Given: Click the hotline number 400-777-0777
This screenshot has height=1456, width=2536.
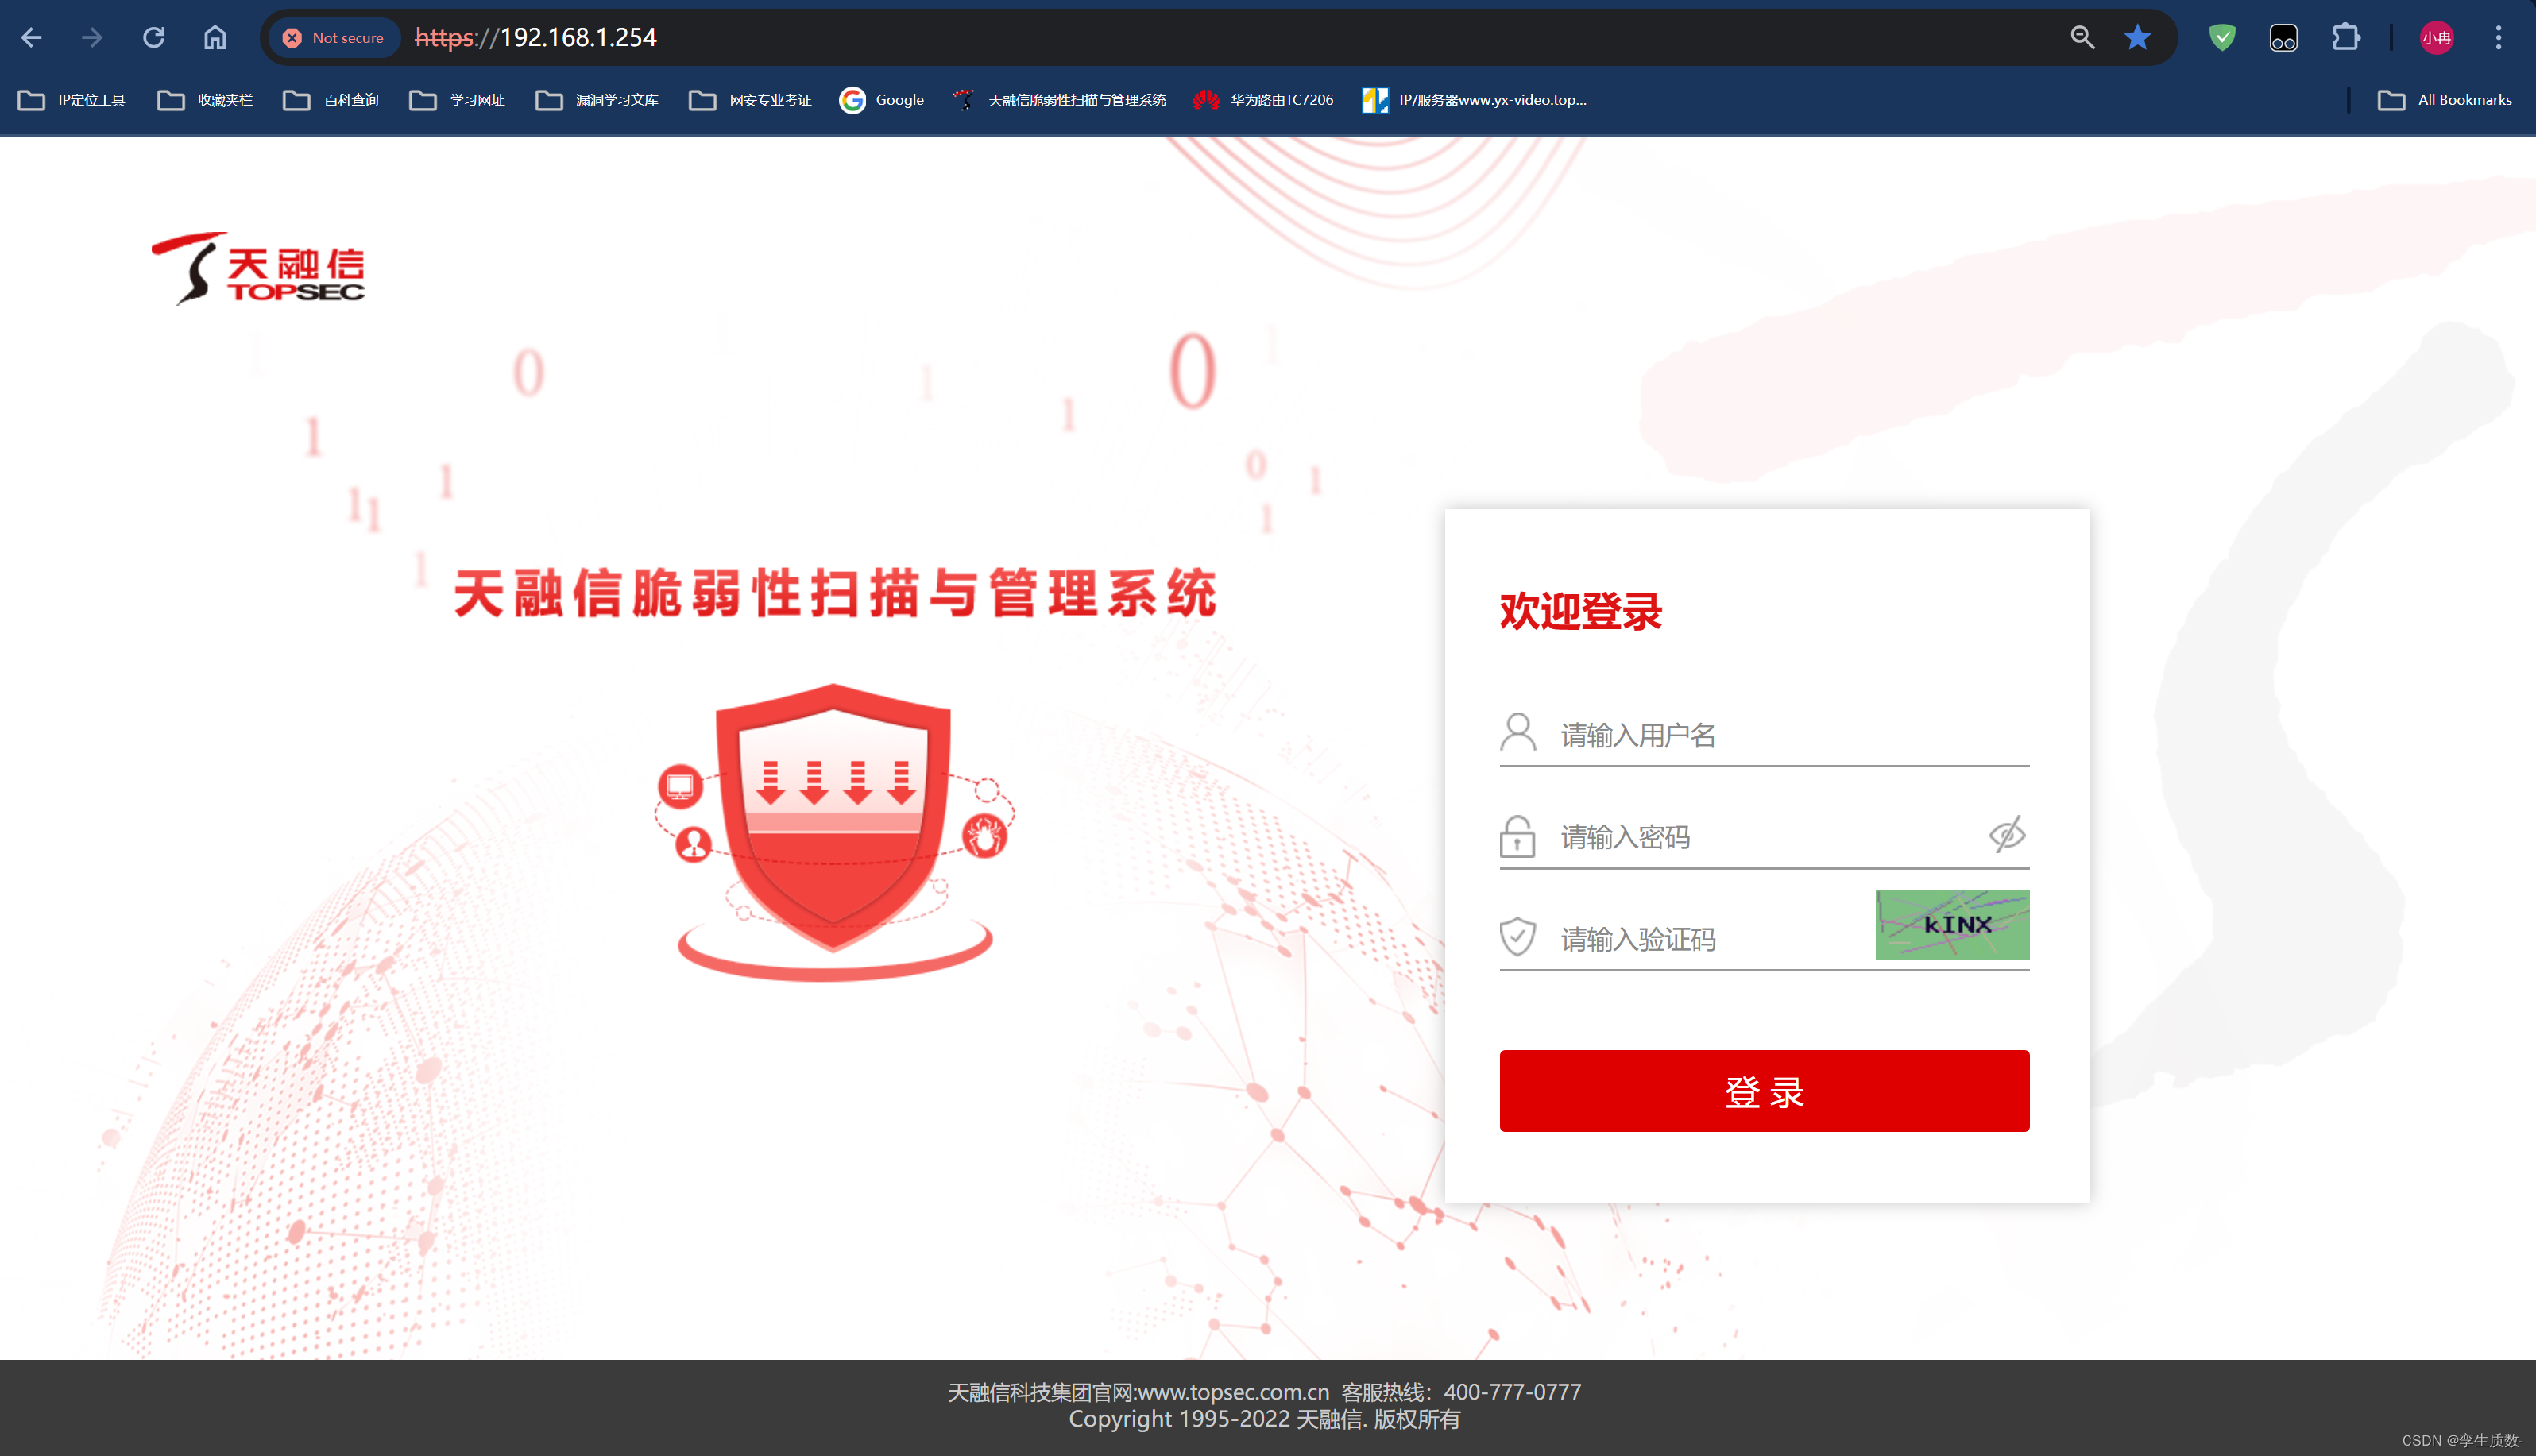Looking at the screenshot, I should [1512, 1392].
